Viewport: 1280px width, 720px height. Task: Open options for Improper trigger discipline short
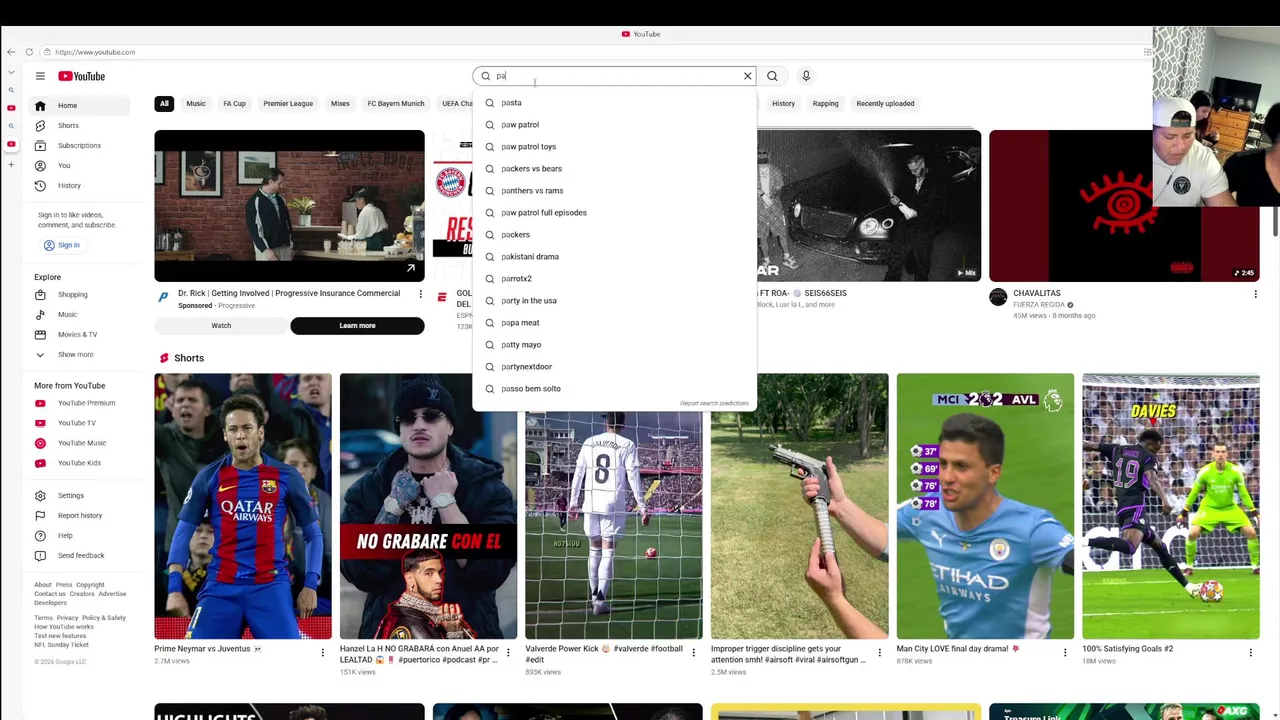(x=879, y=653)
